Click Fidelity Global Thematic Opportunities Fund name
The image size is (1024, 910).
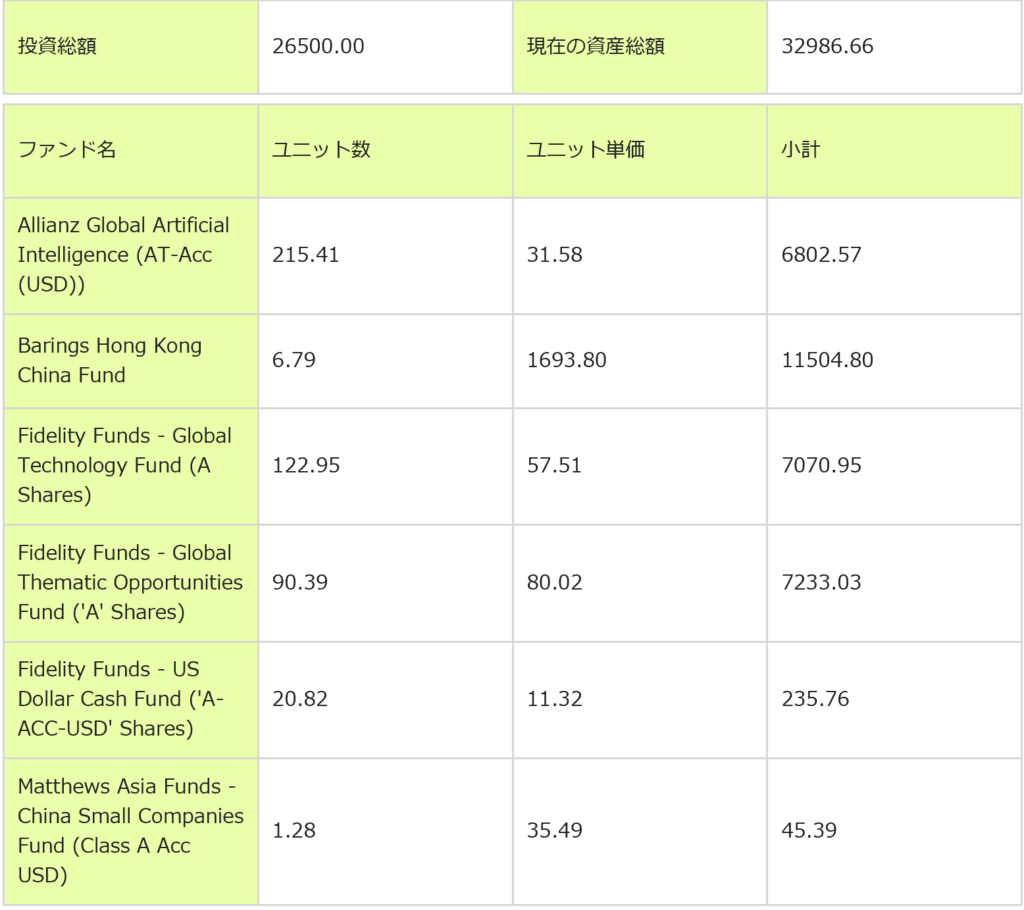[130, 582]
